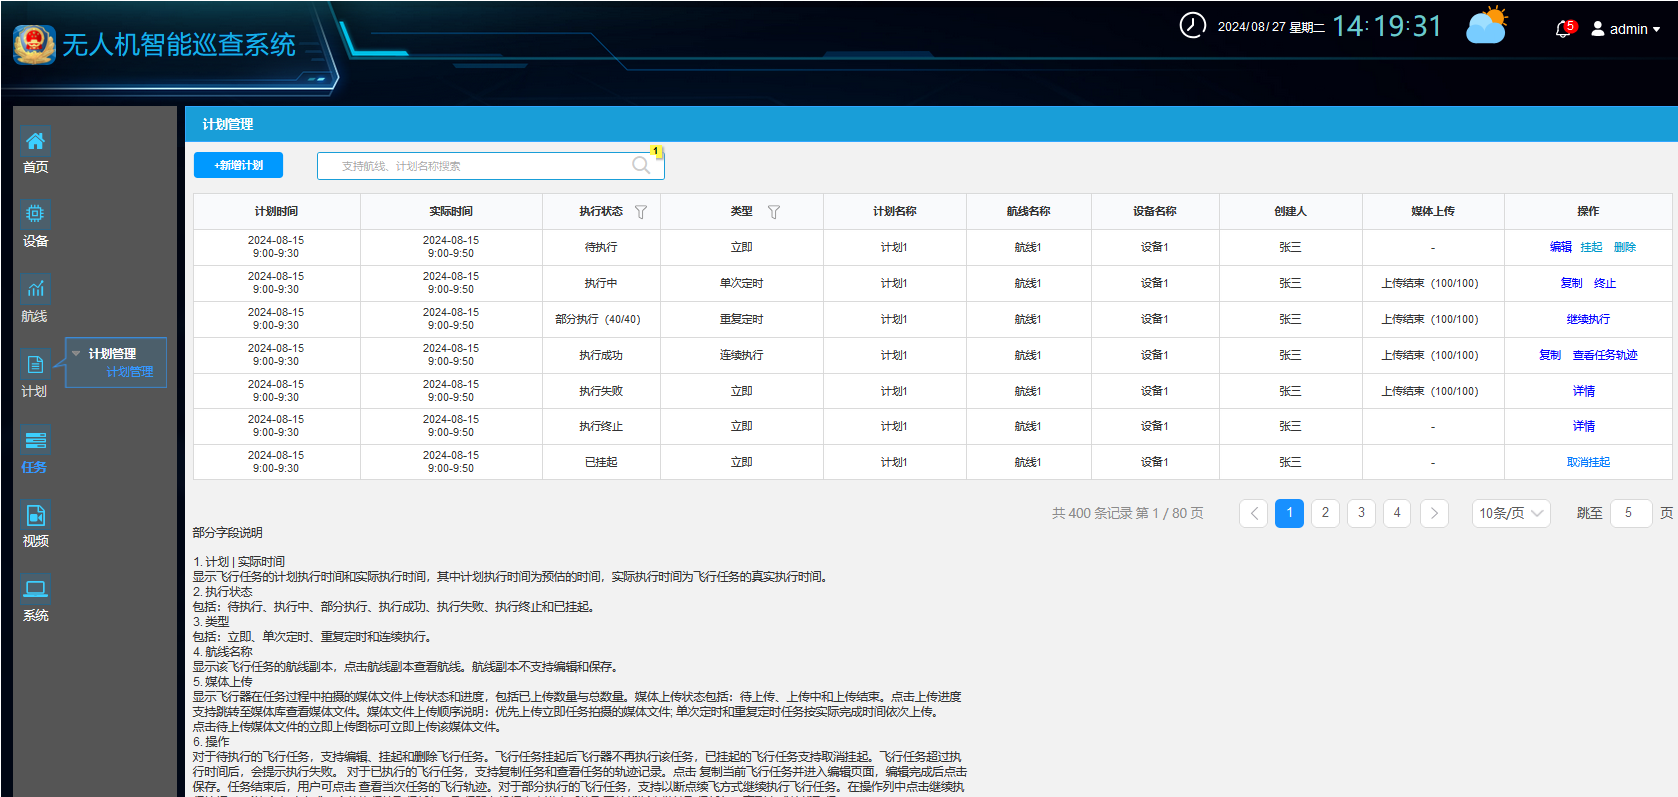Click the 计划管理 panel title
1678x797 pixels.
(x=228, y=124)
